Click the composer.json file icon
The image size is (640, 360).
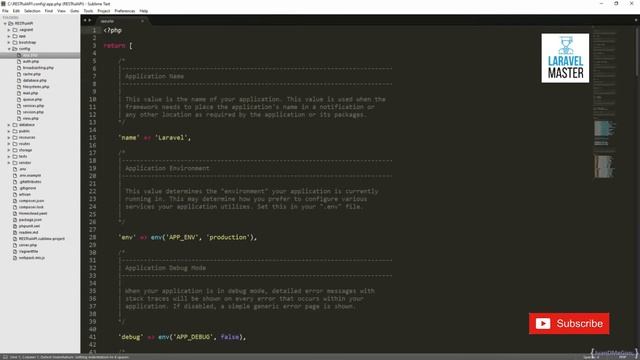pos(15,201)
